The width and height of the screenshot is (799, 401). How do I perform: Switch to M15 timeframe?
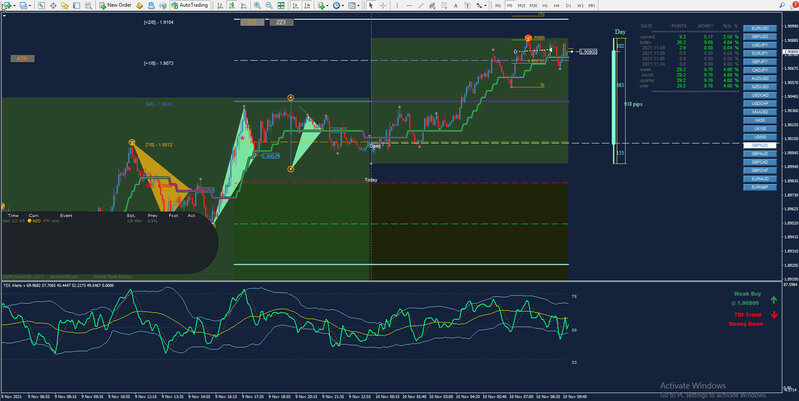coord(521,5)
